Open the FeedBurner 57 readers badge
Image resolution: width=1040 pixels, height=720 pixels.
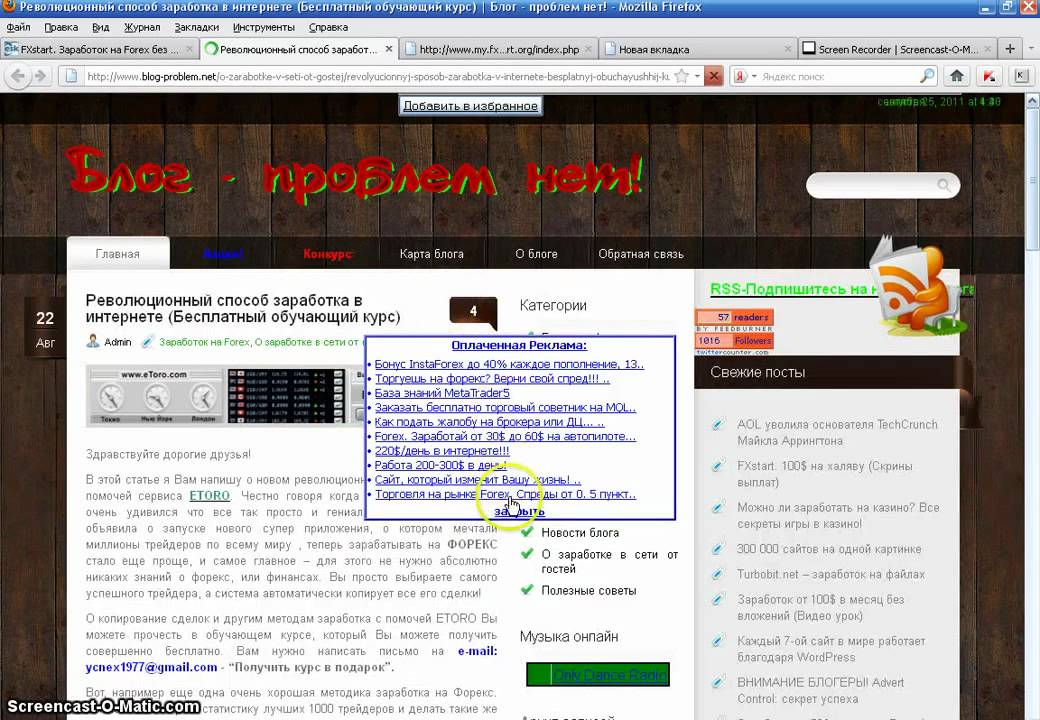click(734, 317)
